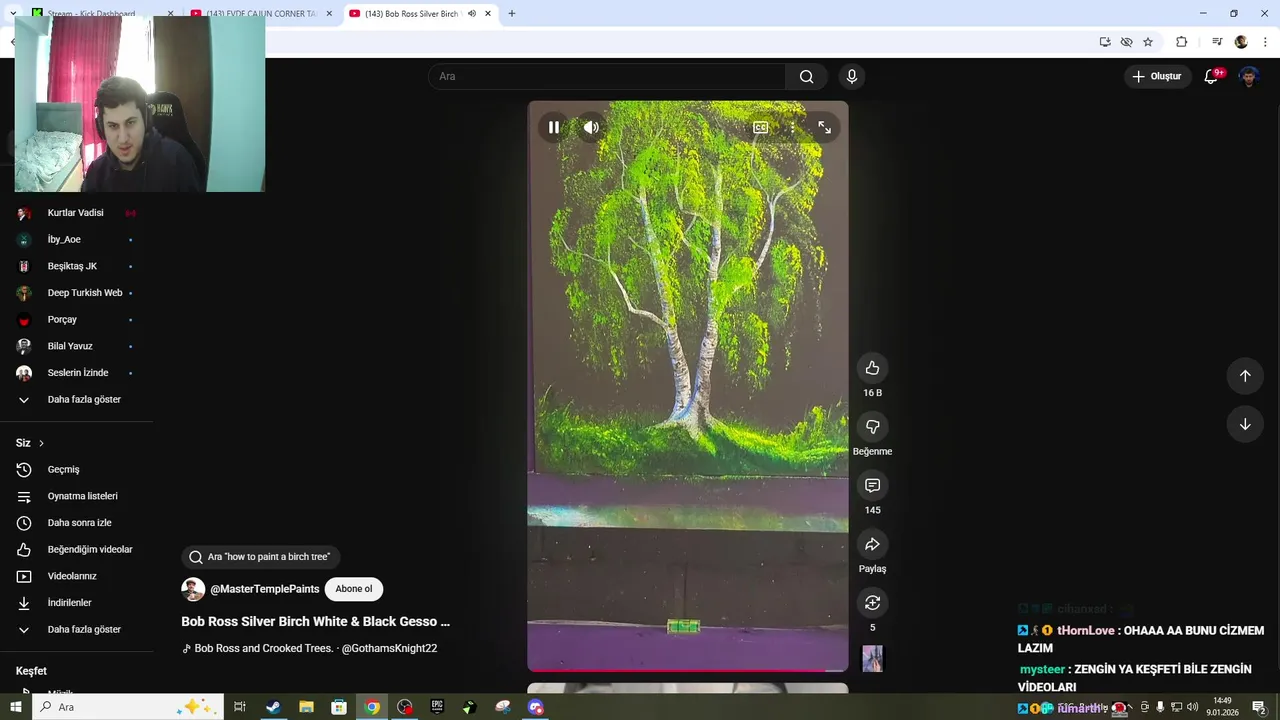Image resolution: width=1280 pixels, height=720 pixels.
Task: Open the Windows Start menu
Action: (x=15, y=707)
